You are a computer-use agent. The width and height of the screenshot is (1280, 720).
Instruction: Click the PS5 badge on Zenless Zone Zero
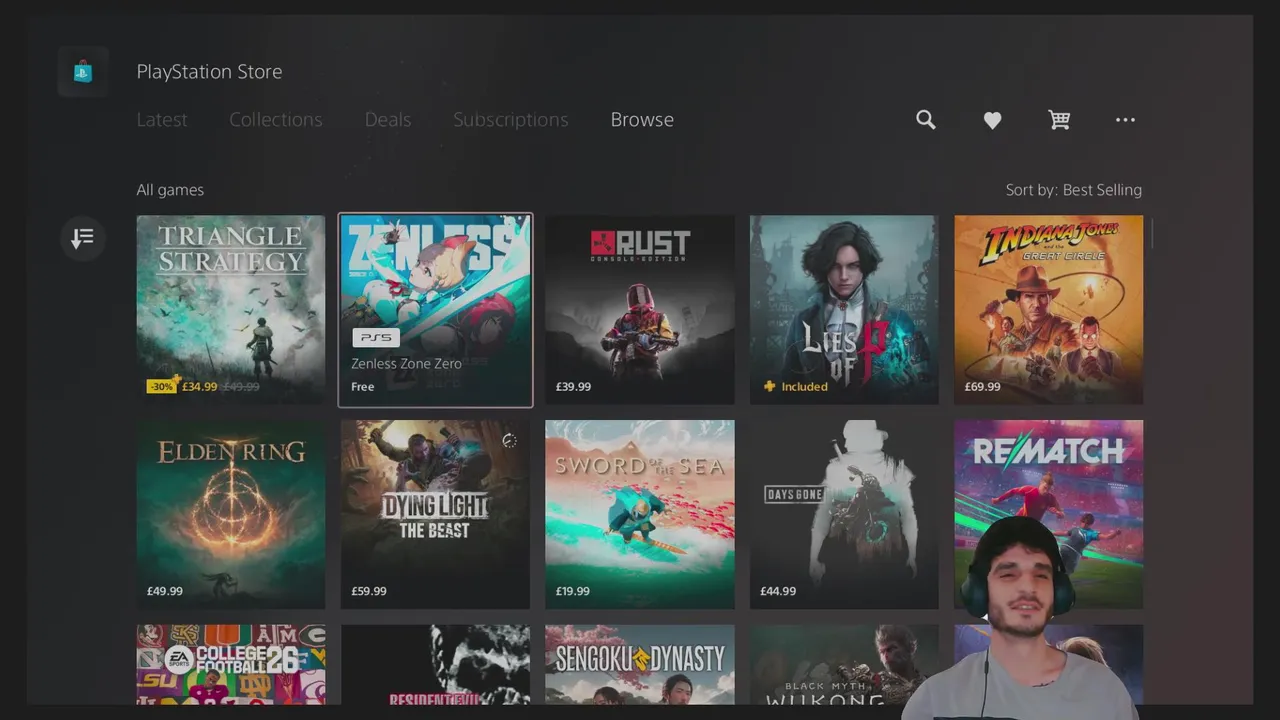[375, 338]
